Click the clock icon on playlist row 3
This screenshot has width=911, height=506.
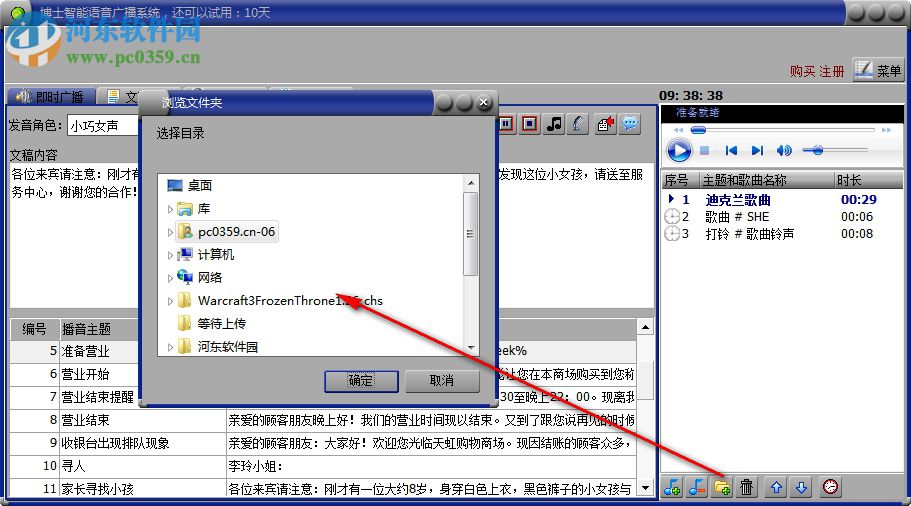point(672,234)
